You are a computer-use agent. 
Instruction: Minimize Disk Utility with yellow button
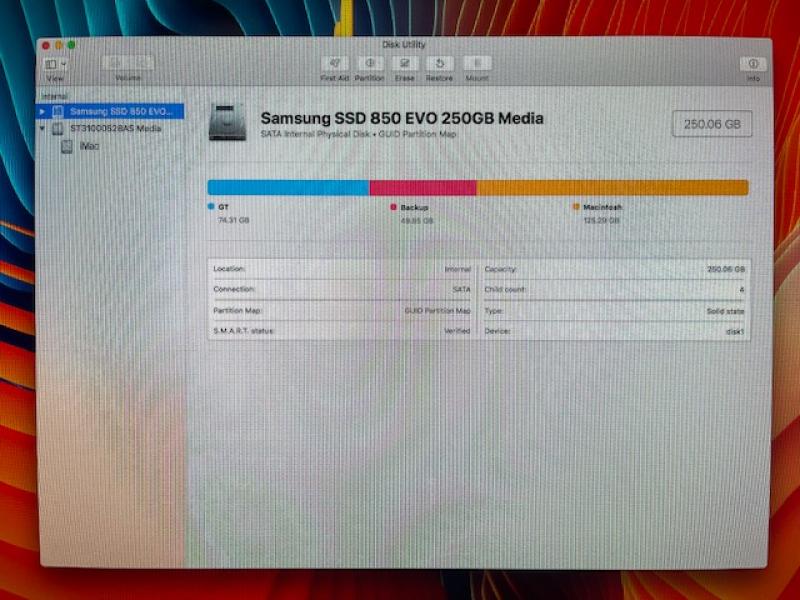tap(59, 45)
